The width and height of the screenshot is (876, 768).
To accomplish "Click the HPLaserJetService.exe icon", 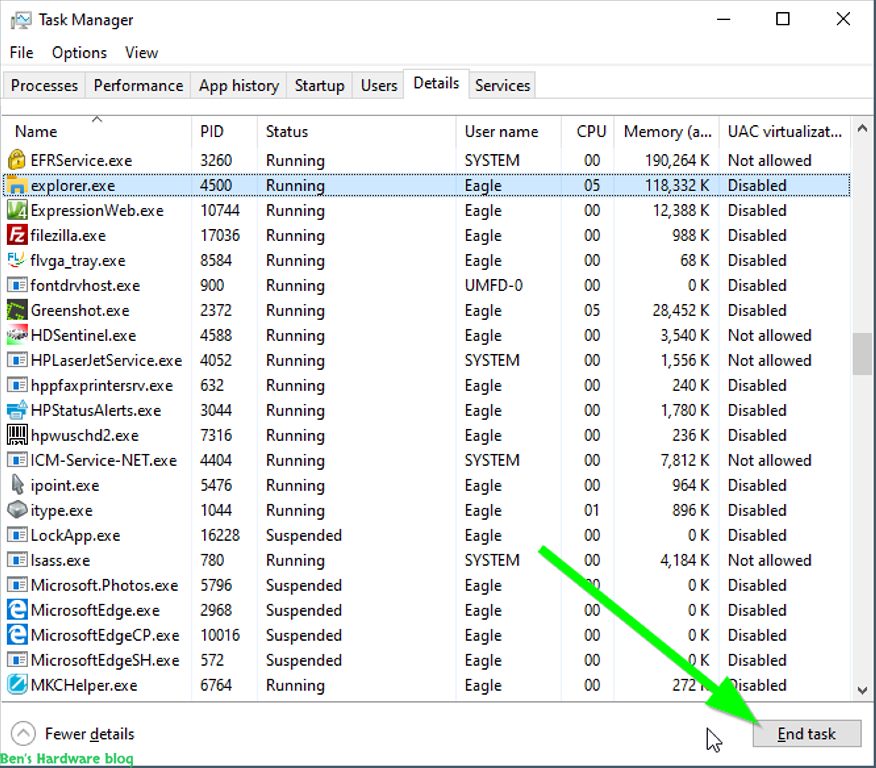I will tap(17, 360).
